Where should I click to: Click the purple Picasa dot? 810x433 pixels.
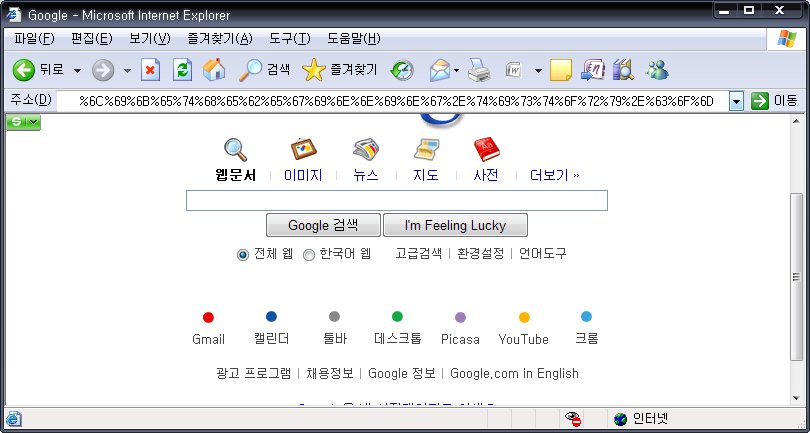pyautogui.click(x=460, y=317)
